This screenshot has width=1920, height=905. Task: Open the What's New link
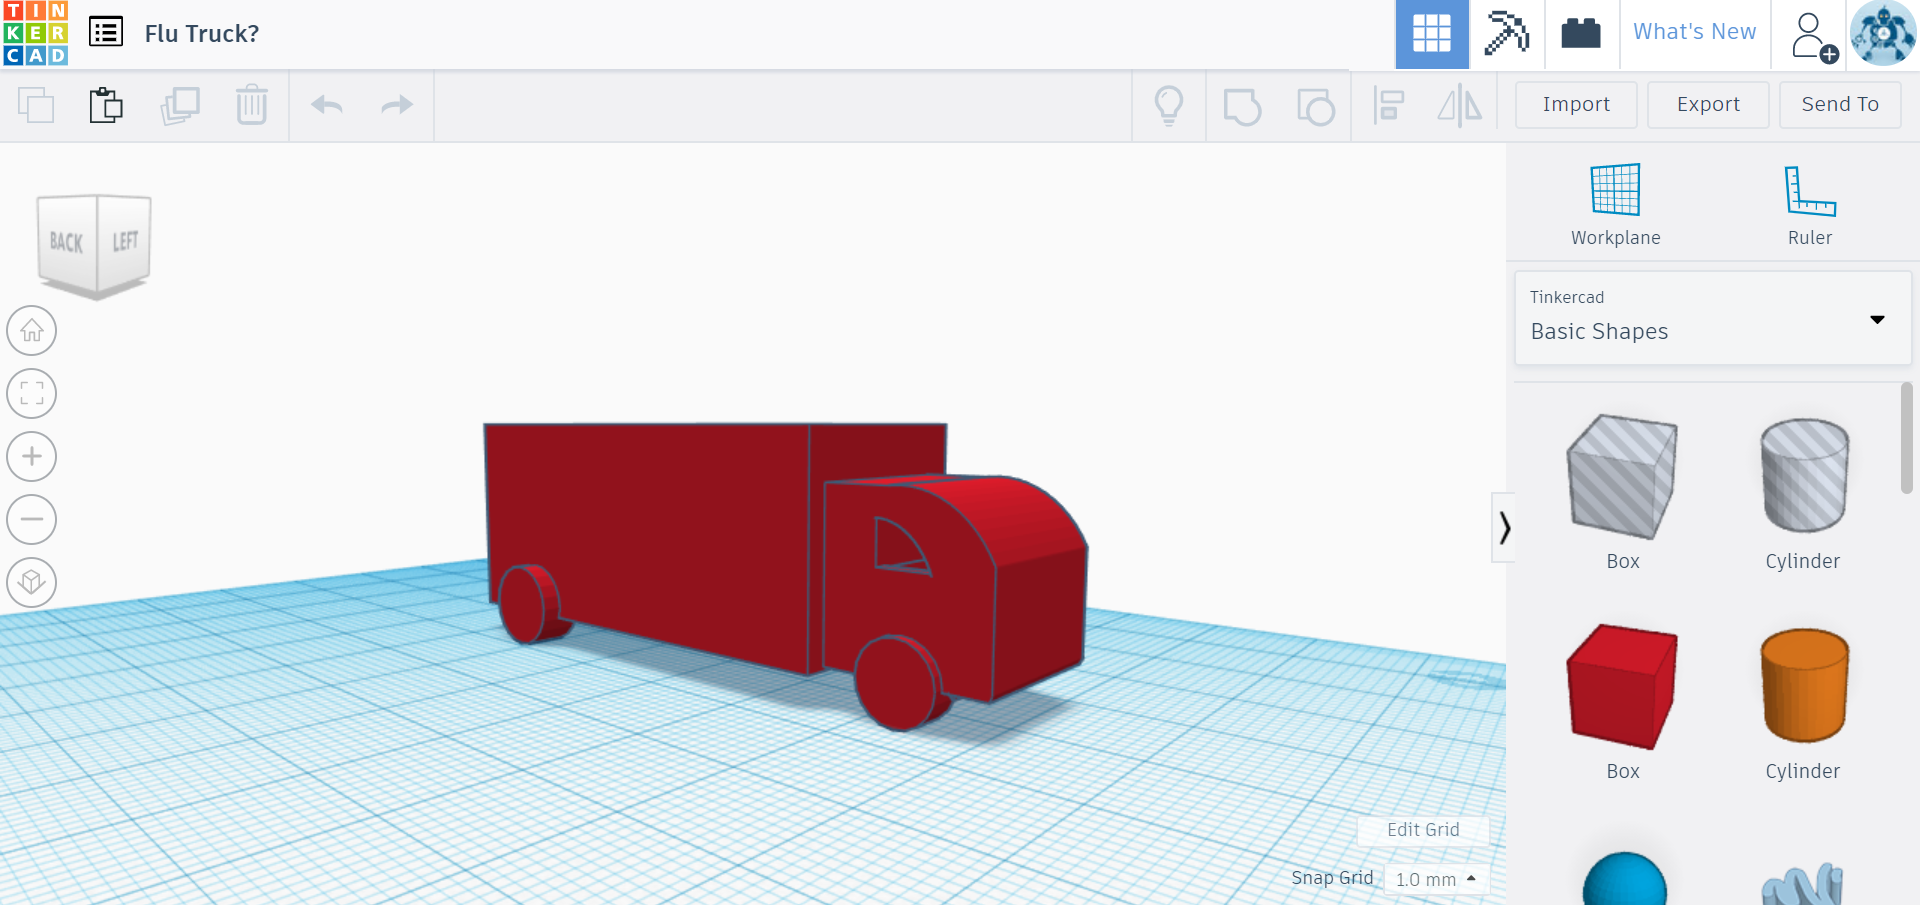pyautogui.click(x=1694, y=32)
